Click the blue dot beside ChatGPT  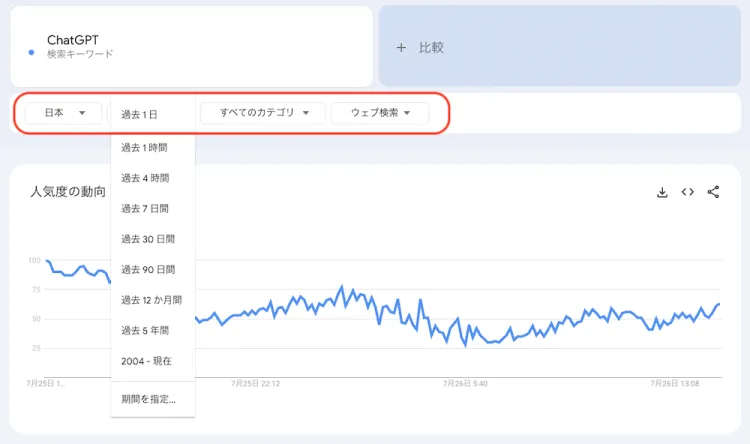pyautogui.click(x=32, y=53)
